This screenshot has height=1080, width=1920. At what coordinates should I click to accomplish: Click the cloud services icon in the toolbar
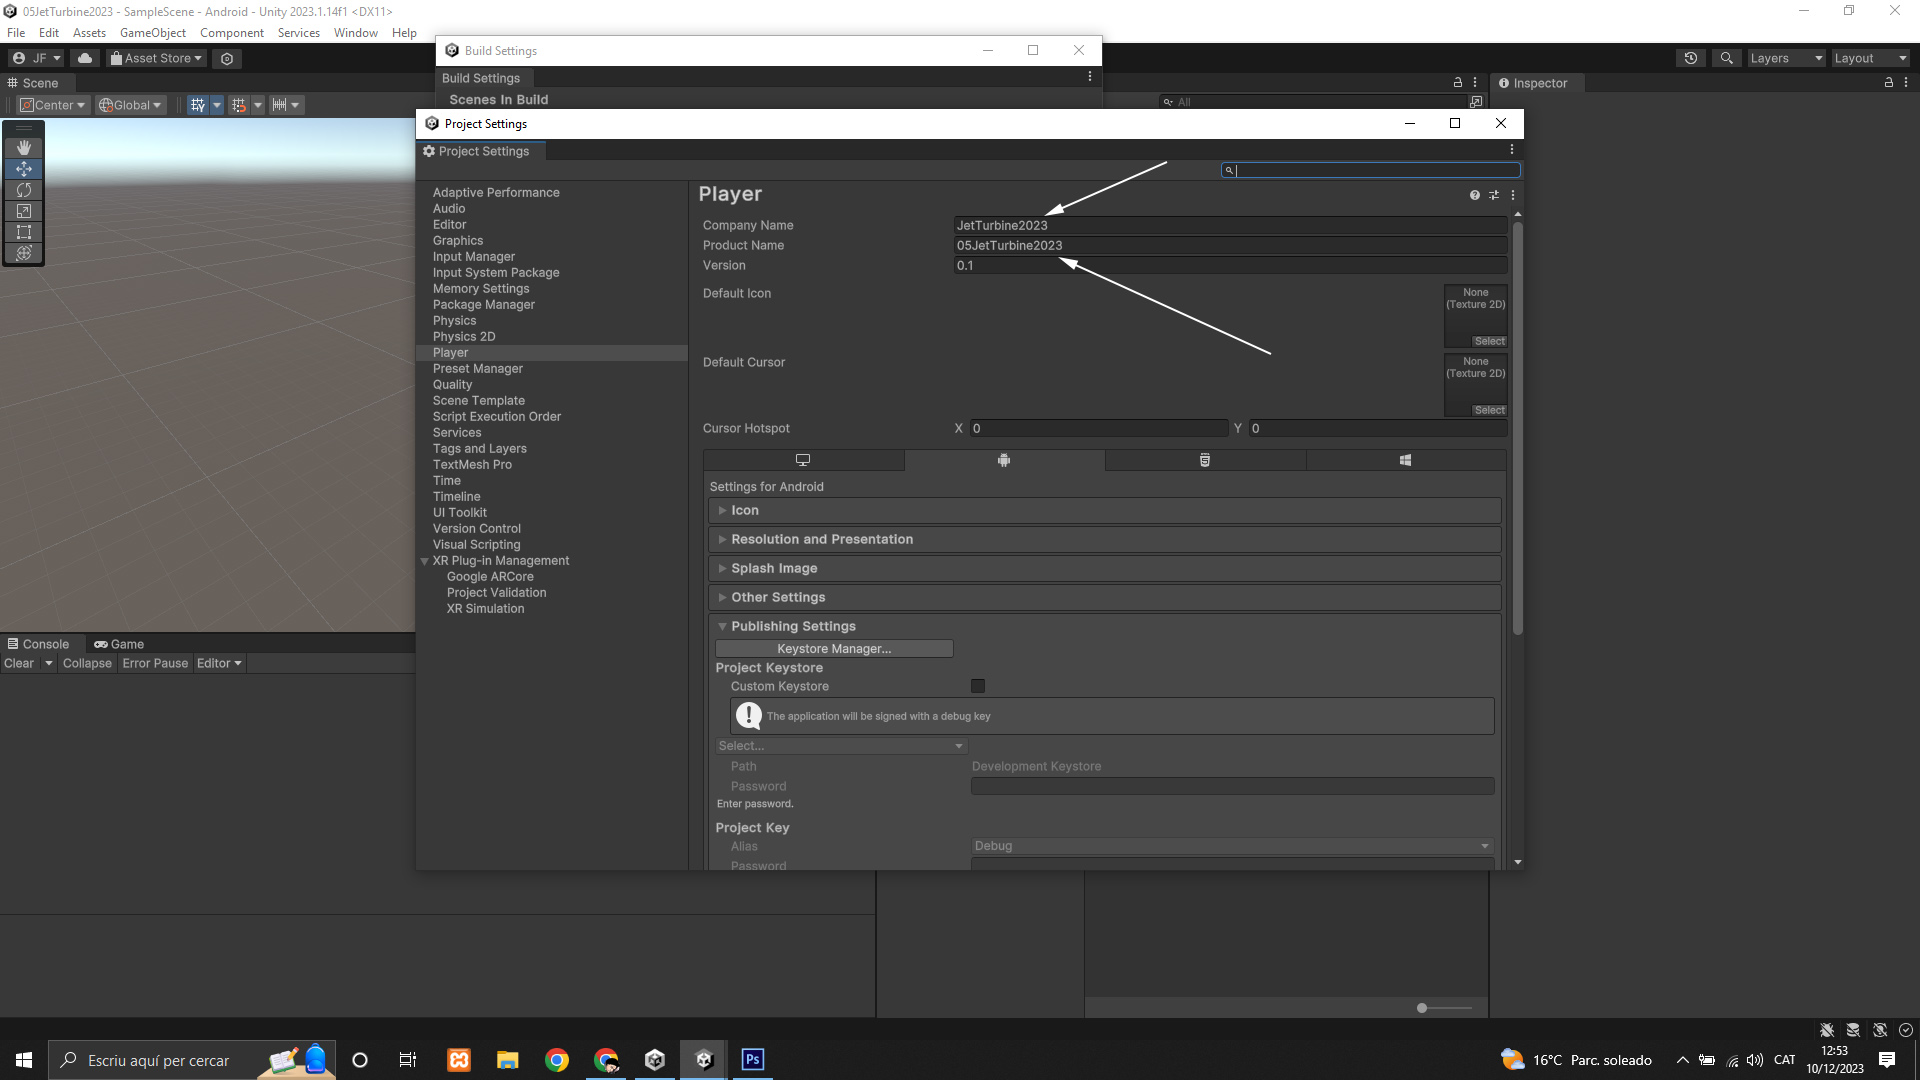pos(85,58)
